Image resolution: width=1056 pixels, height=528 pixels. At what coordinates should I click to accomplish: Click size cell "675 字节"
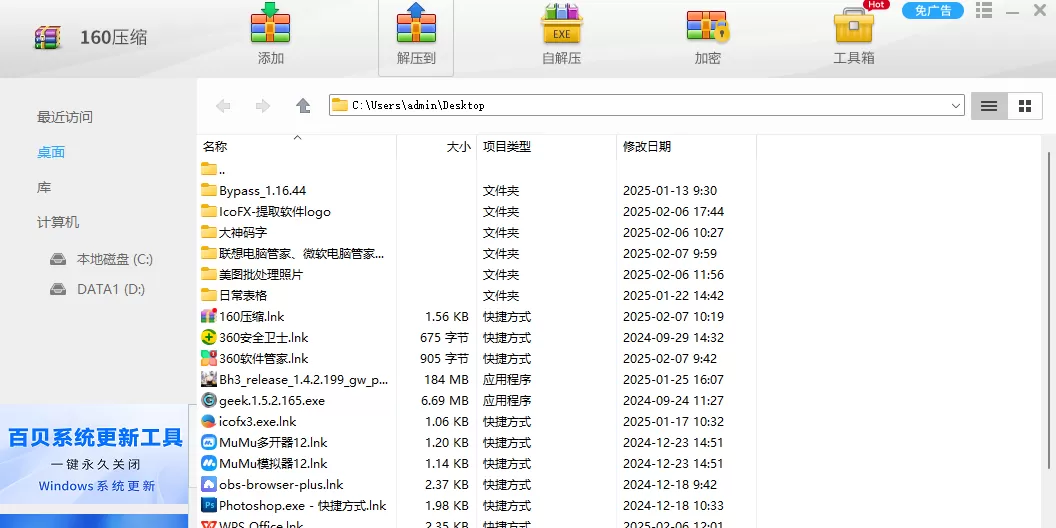(x=444, y=337)
